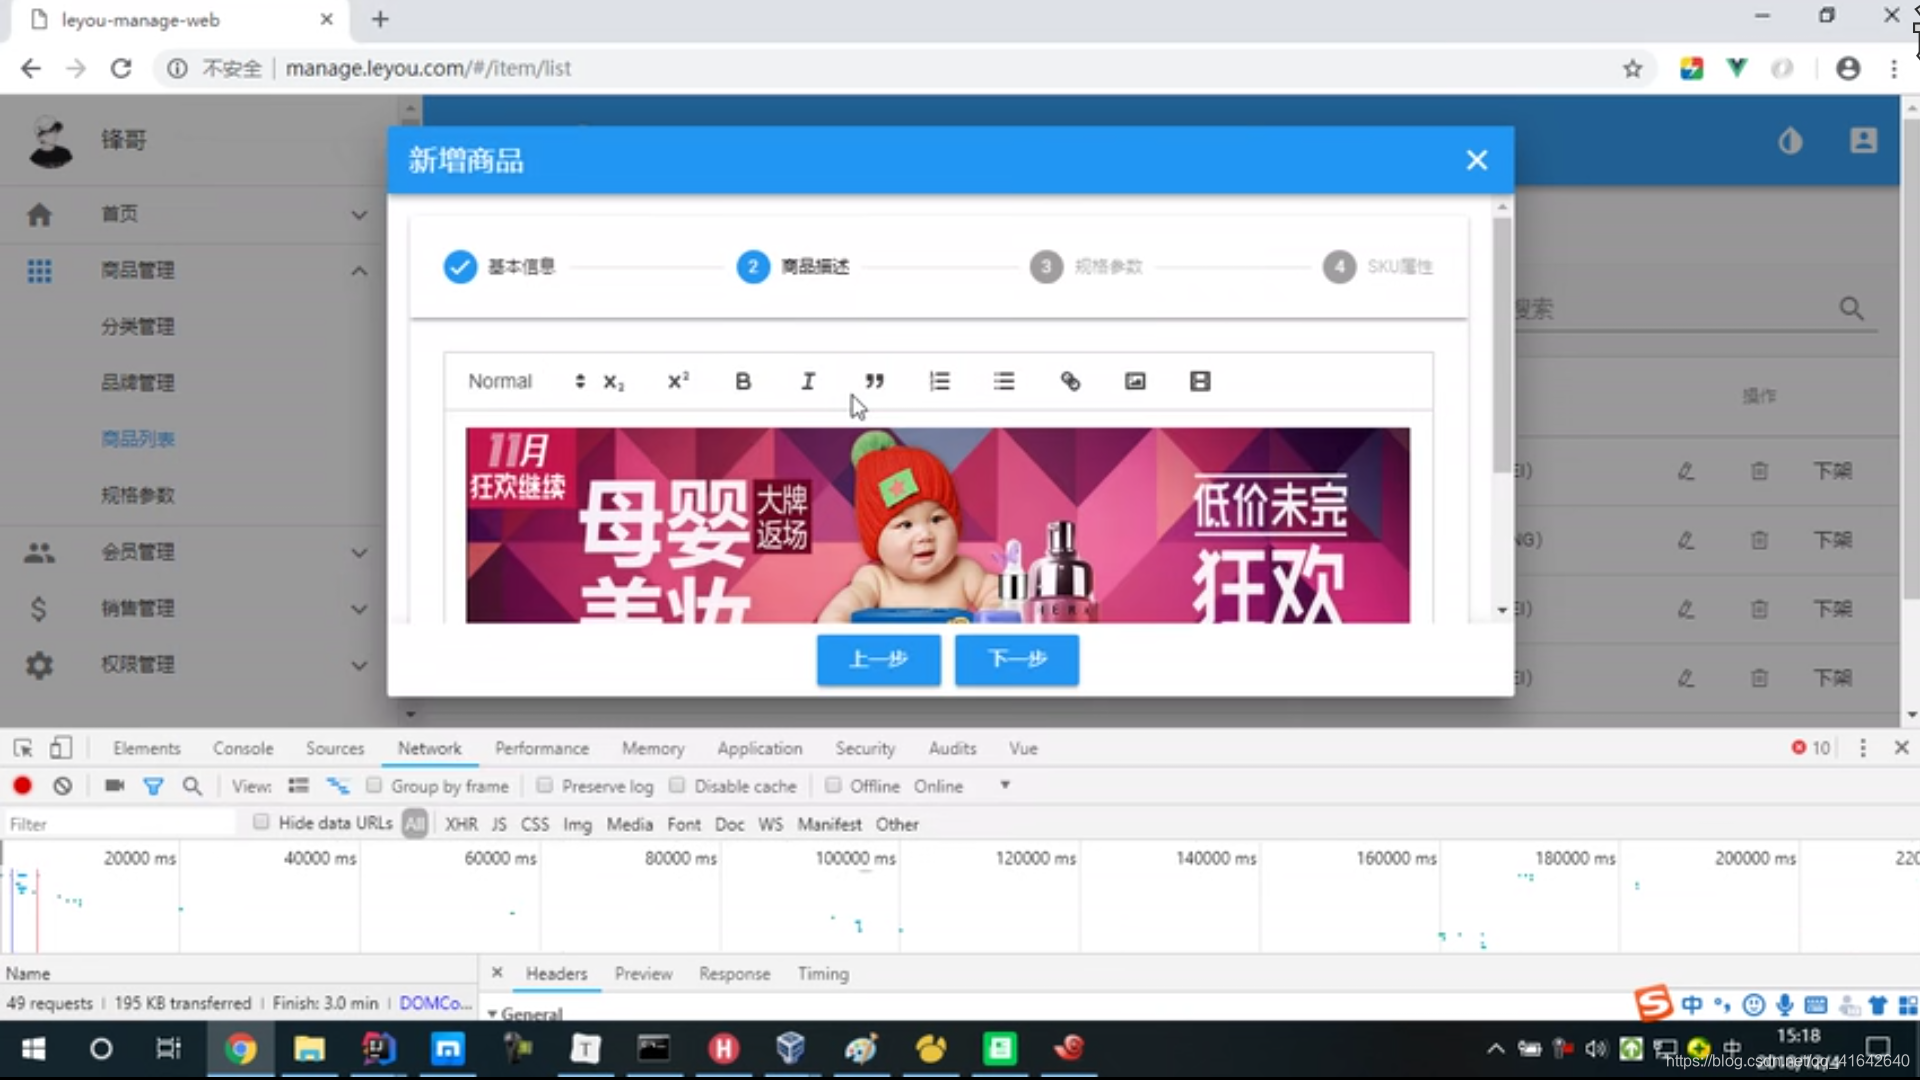Apply subscript formatting

[x=613, y=381]
